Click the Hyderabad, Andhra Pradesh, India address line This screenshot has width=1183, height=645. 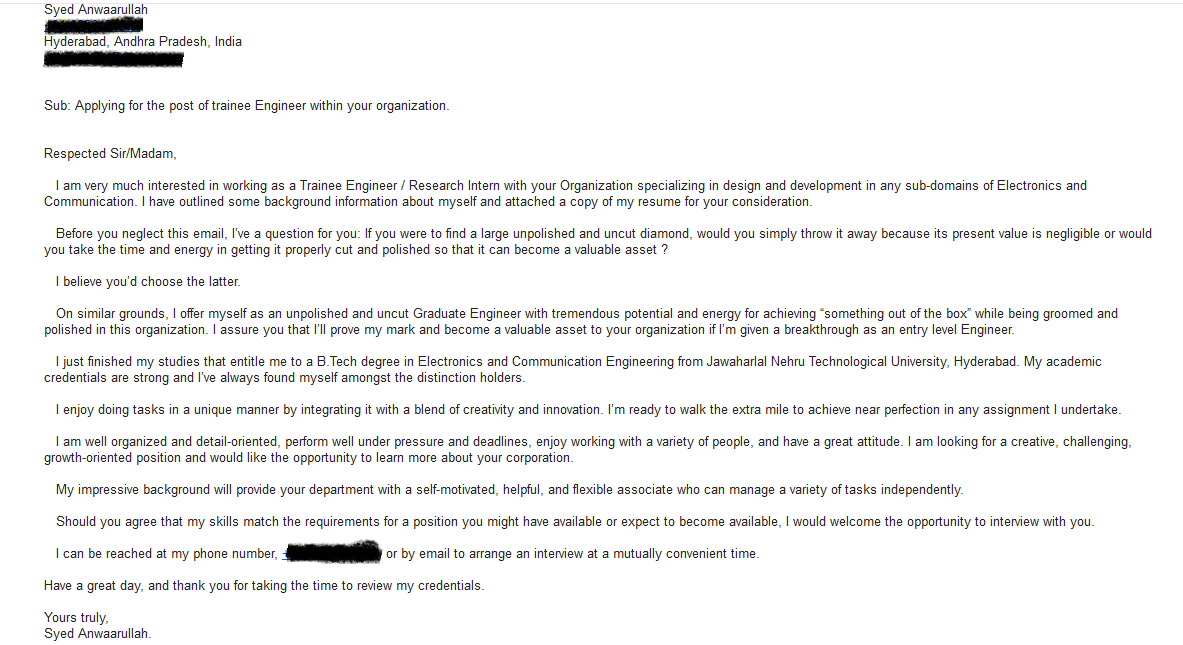click(143, 42)
